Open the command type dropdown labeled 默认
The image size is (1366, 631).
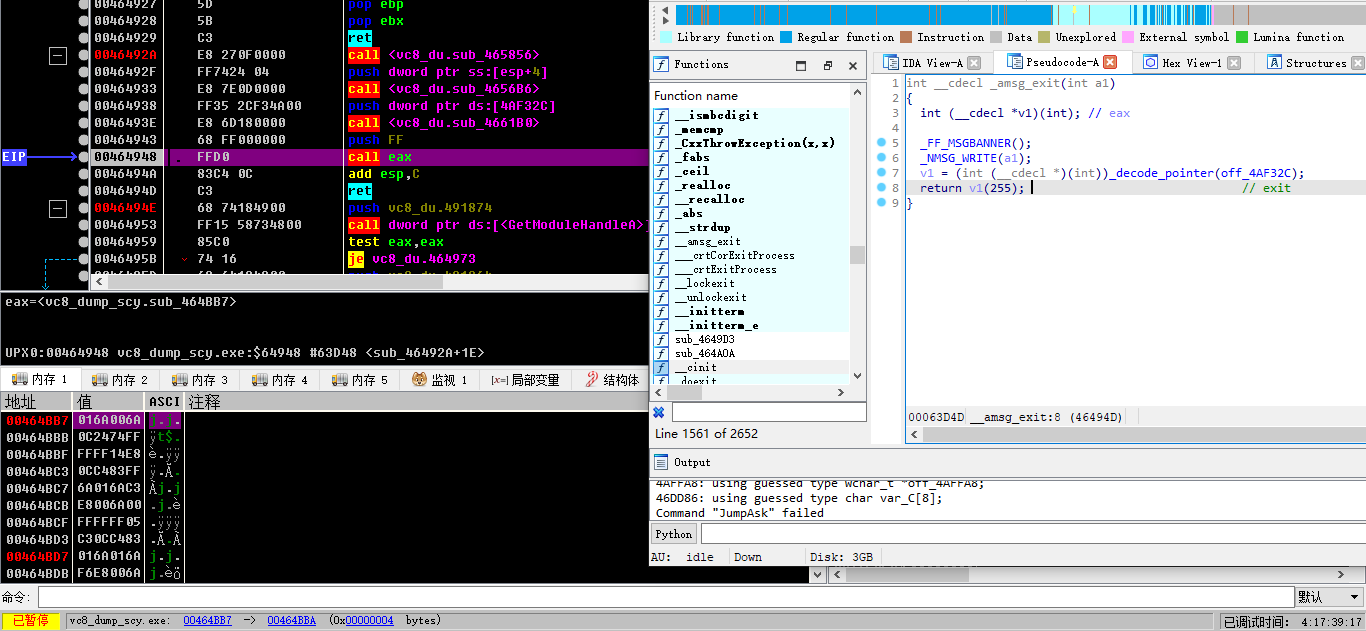point(1328,597)
